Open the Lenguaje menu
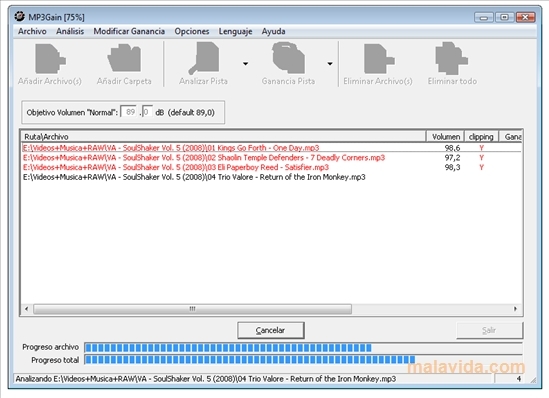 pos(235,32)
